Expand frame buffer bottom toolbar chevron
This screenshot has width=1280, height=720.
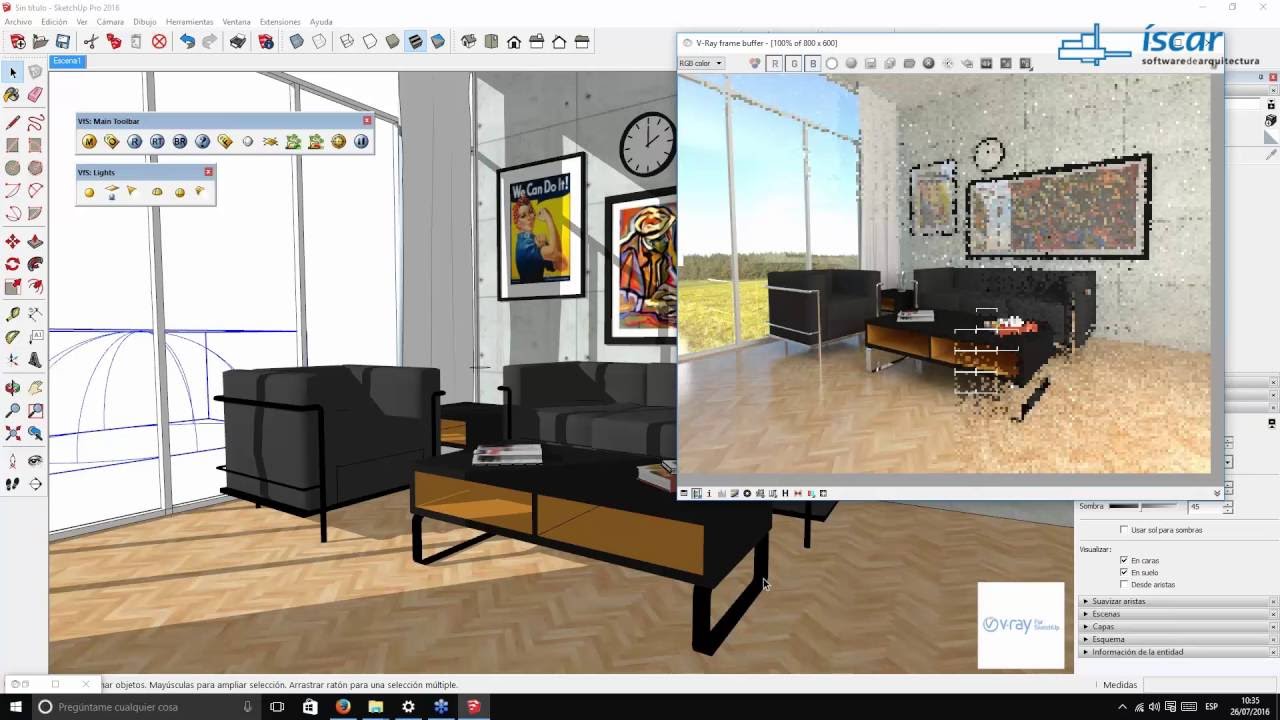click(x=1217, y=493)
